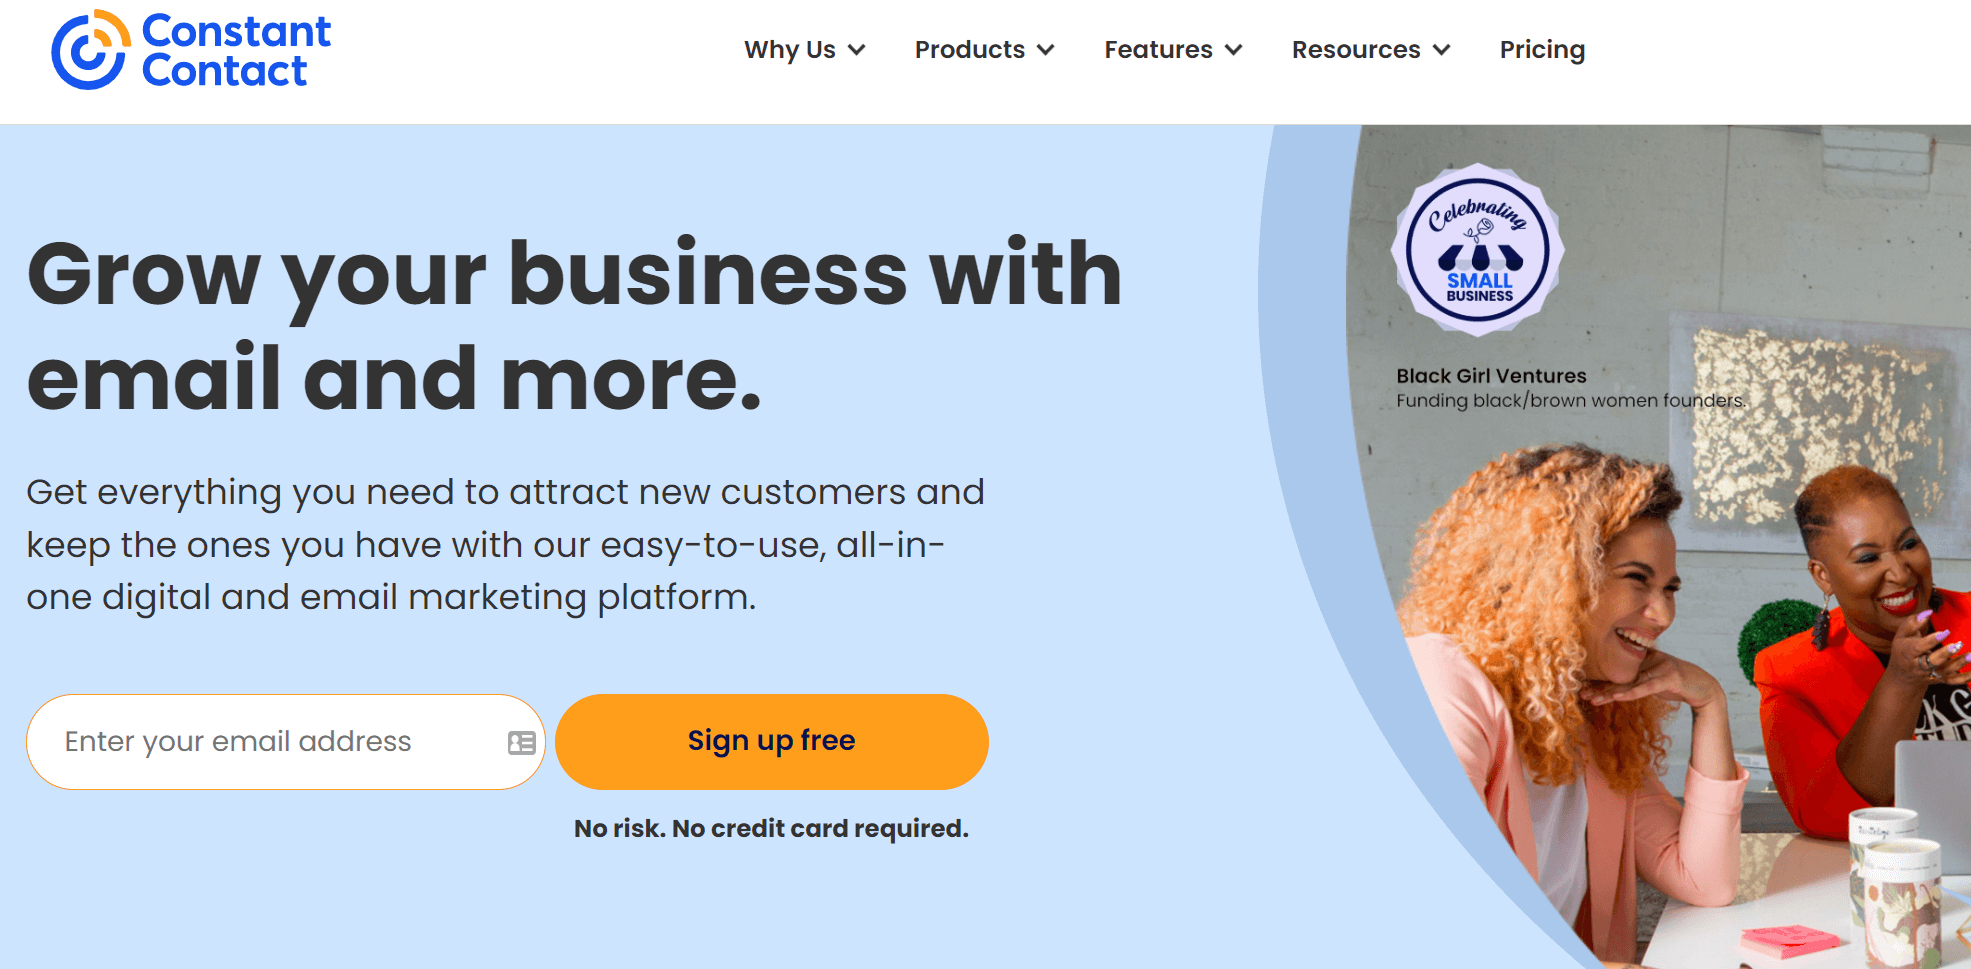This screenshot has width=1971, height=969.
Task: Click the Resources chevron arrow
Action: click(1441, 50)
